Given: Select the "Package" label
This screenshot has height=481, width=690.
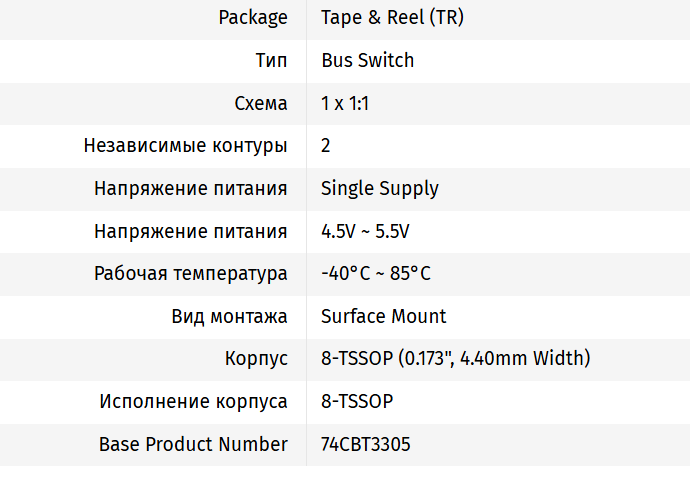Looking at the screenshot, I should pos(253,18).
